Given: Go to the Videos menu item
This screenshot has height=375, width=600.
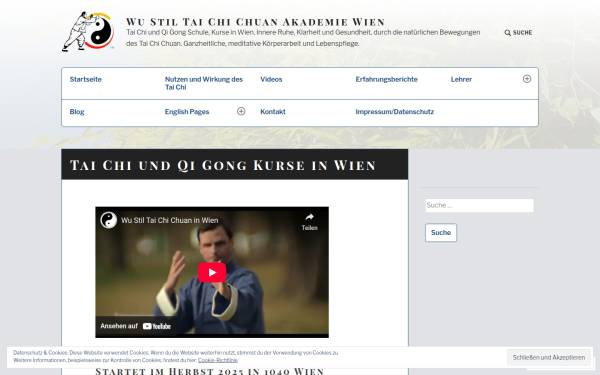Looking at the screenshot, I should pos(271,80).
